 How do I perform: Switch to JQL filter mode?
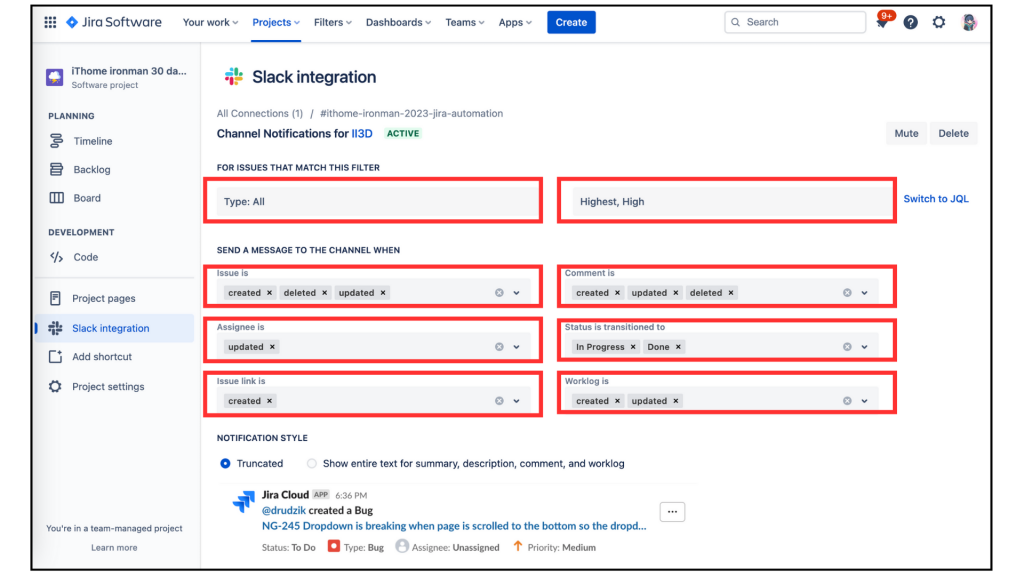[x=936, y=199]
